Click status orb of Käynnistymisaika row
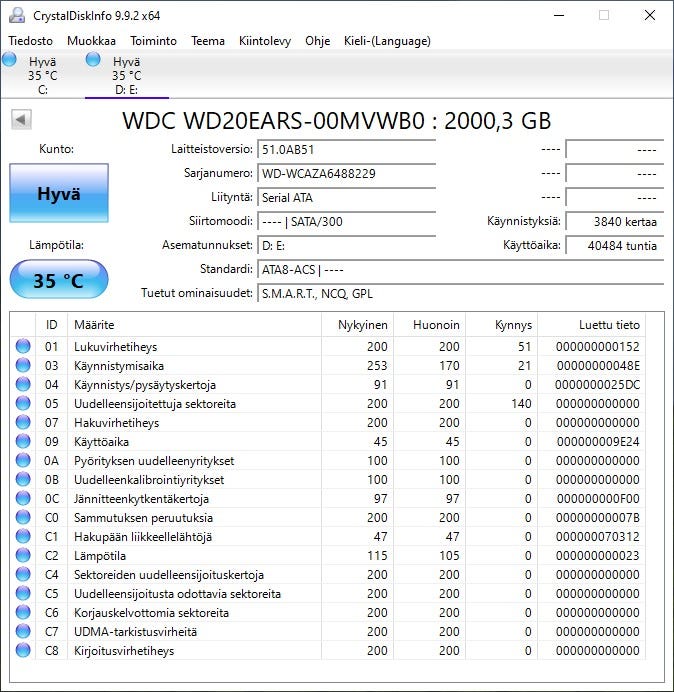This screenshot has height=692, width=674. click(x=23, y=365)
